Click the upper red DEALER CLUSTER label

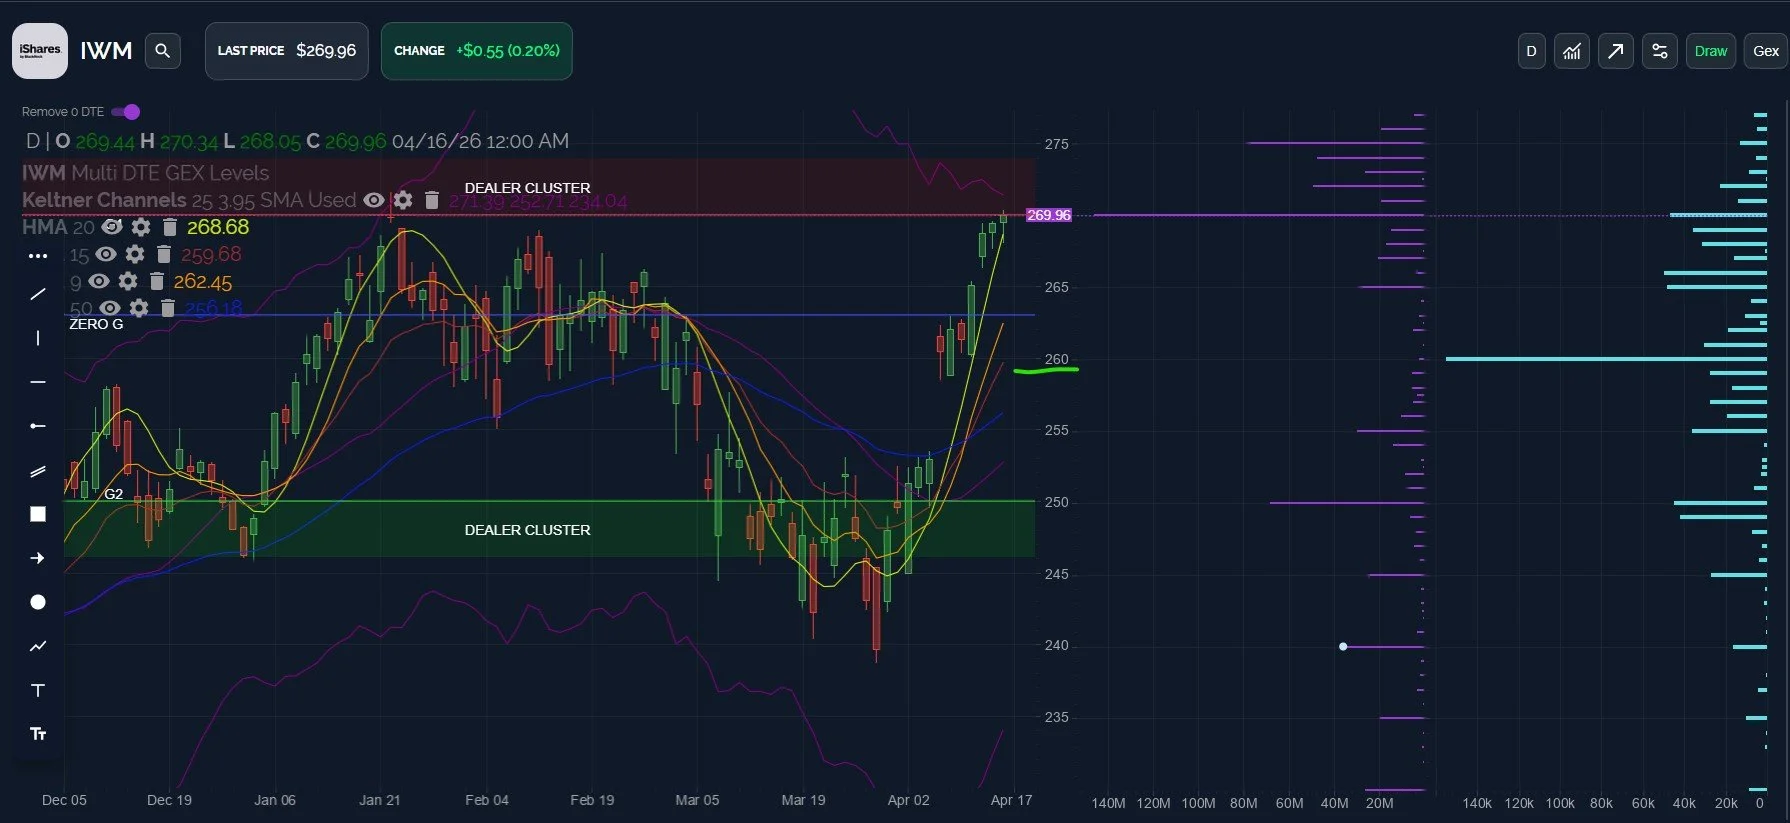click(527, 188)
